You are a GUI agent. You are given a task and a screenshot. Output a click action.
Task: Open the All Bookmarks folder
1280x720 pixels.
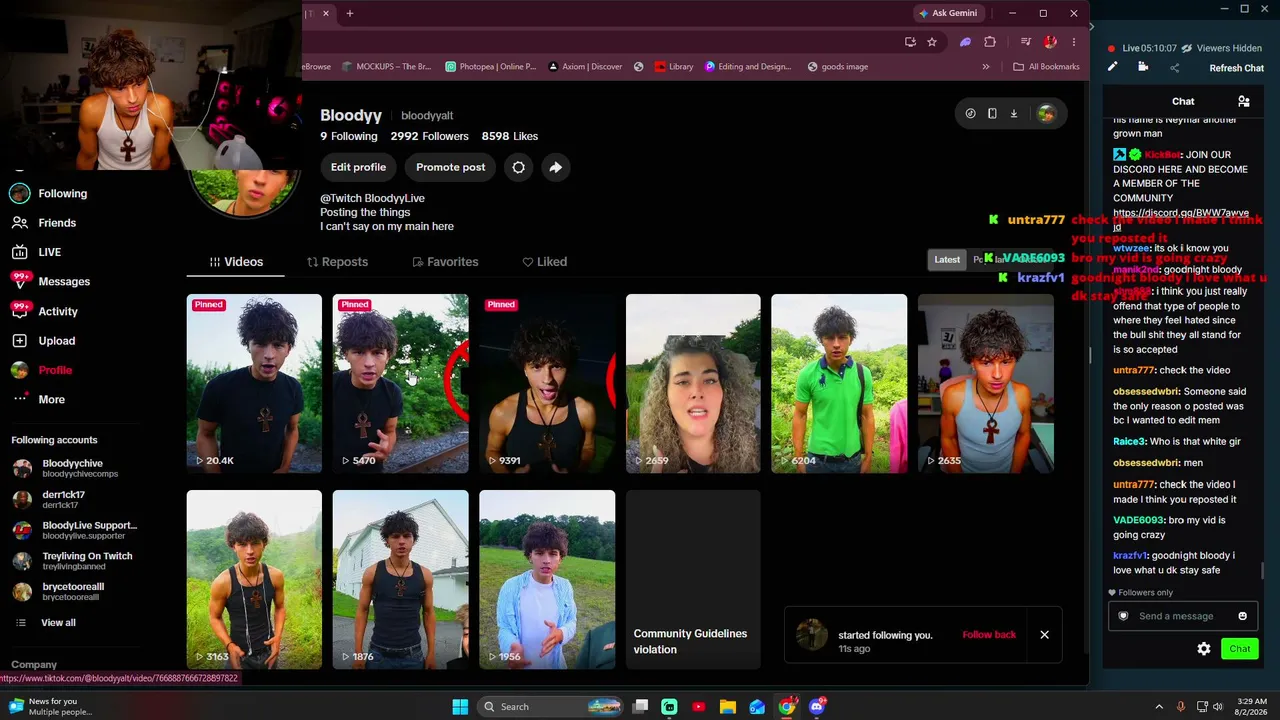point(1046,67)
